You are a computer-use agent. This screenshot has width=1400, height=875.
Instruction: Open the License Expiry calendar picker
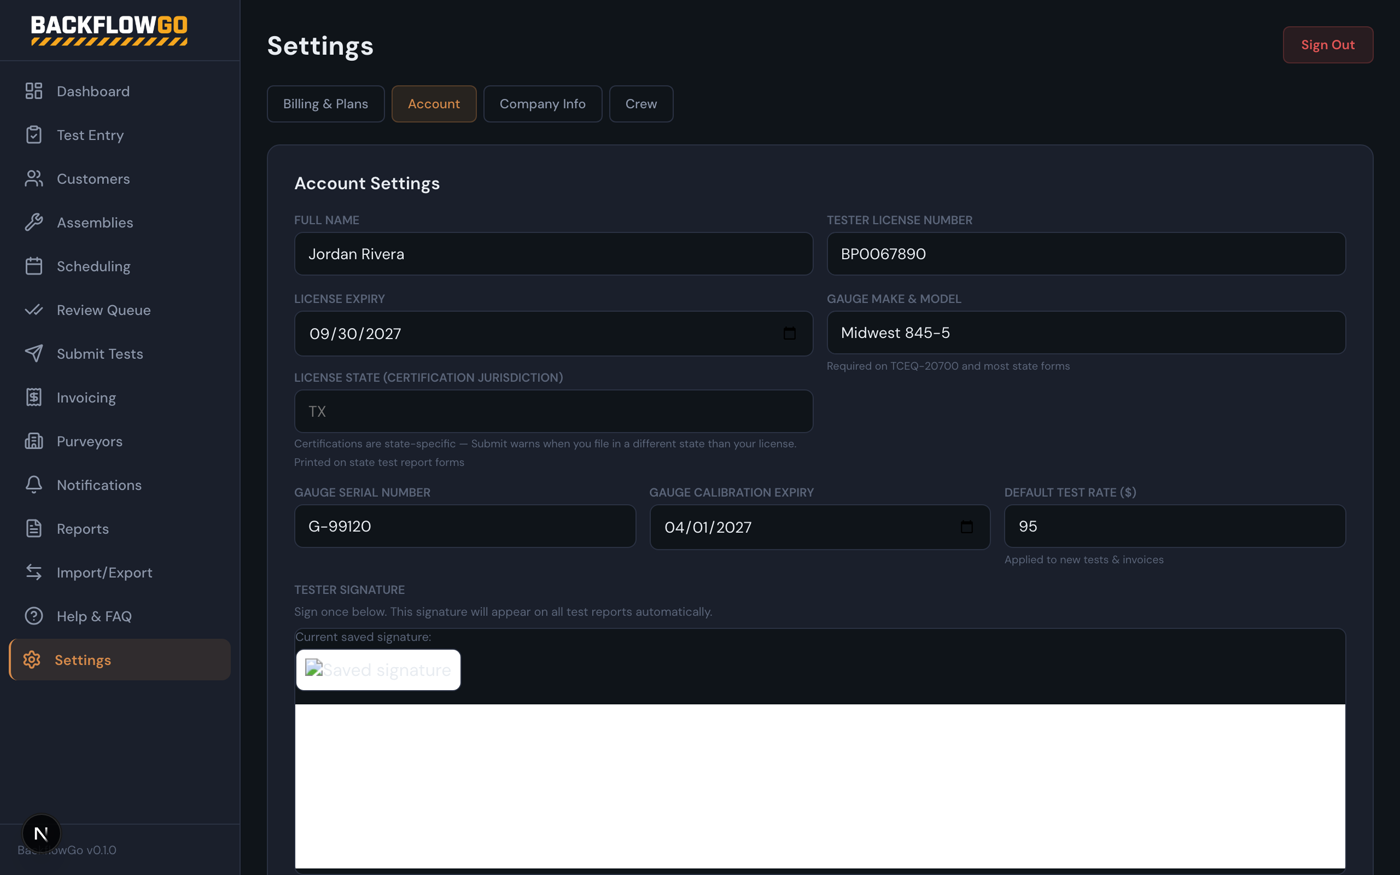point(790,333)
